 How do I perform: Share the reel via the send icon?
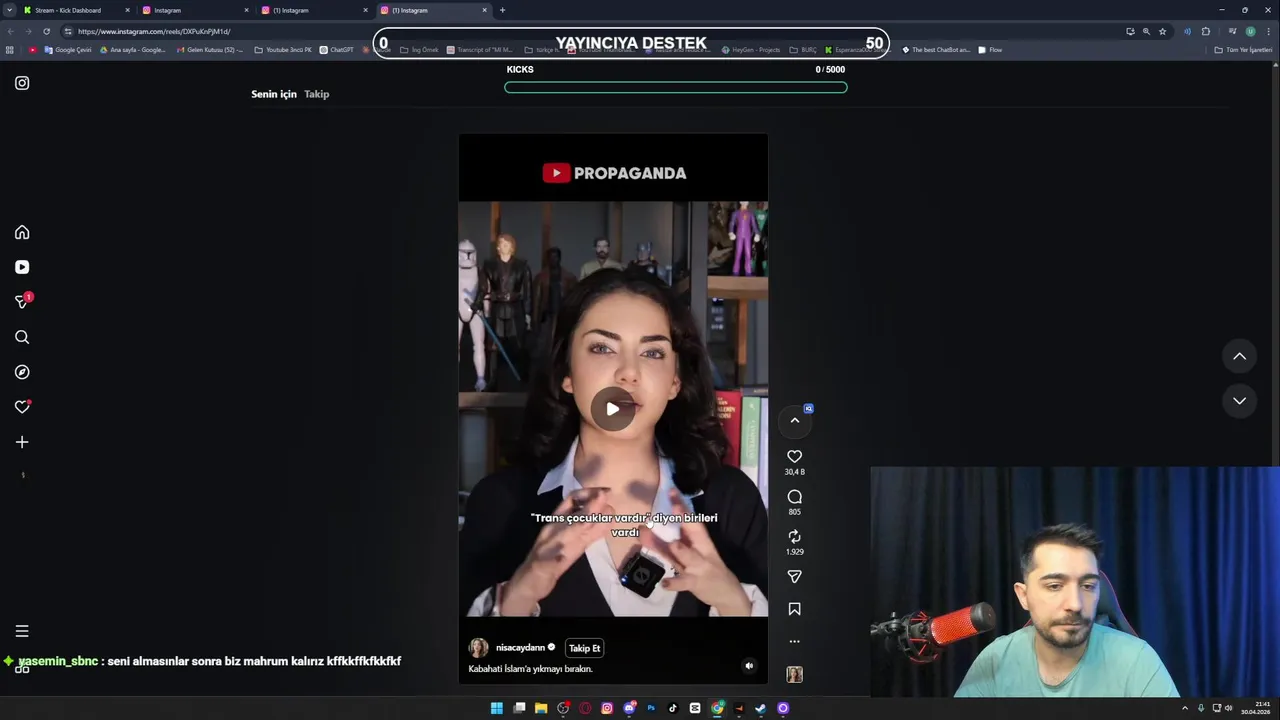(794, 577)
